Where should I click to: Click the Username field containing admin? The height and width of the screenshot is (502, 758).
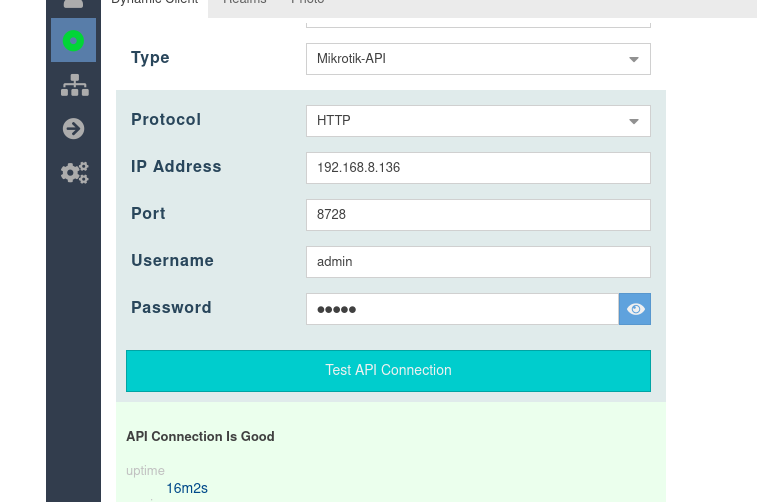point(478,262)
